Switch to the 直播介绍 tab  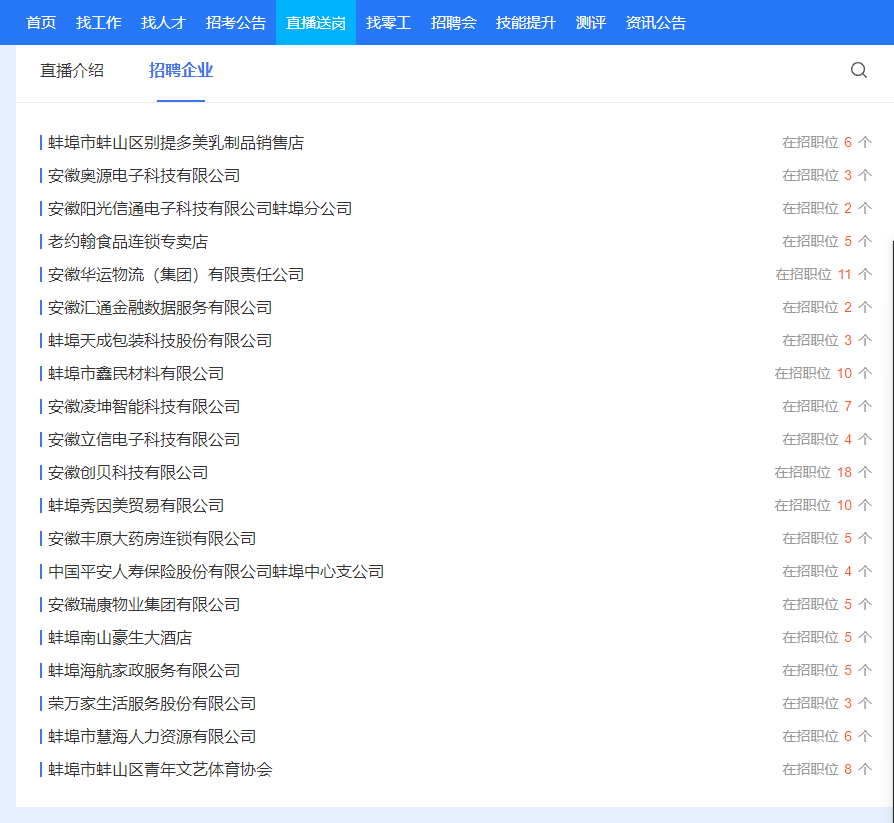coord(72,70)
